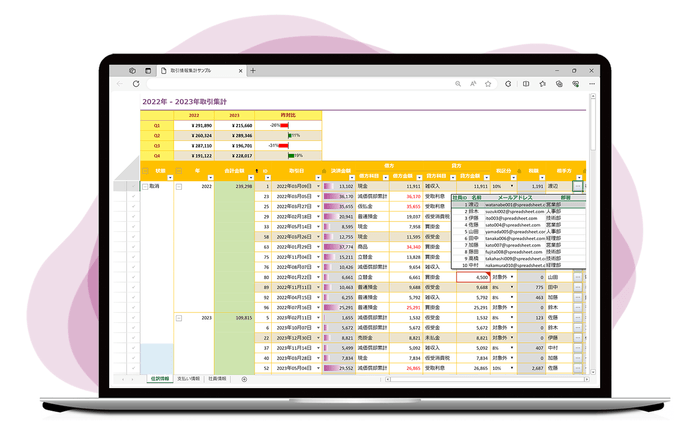This screenshot has height=429, width=700.
Task: Open tax category dropdown in ID 80 row
Action: tap(512, 277)
